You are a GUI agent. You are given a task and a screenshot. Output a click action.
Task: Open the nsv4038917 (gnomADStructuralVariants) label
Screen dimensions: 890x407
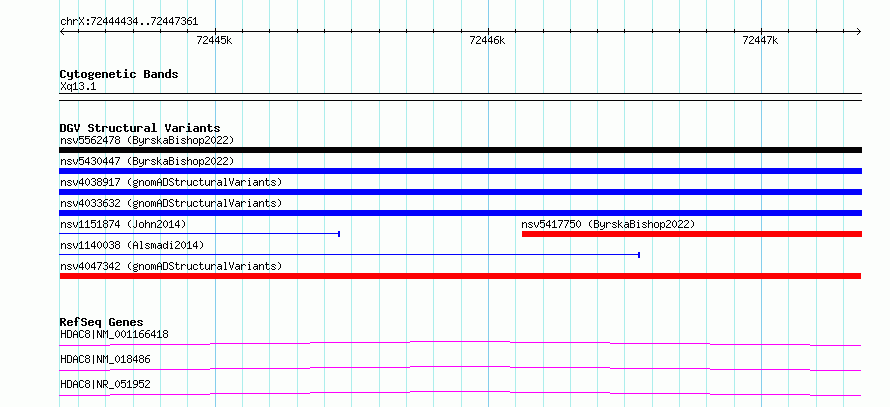171,182
